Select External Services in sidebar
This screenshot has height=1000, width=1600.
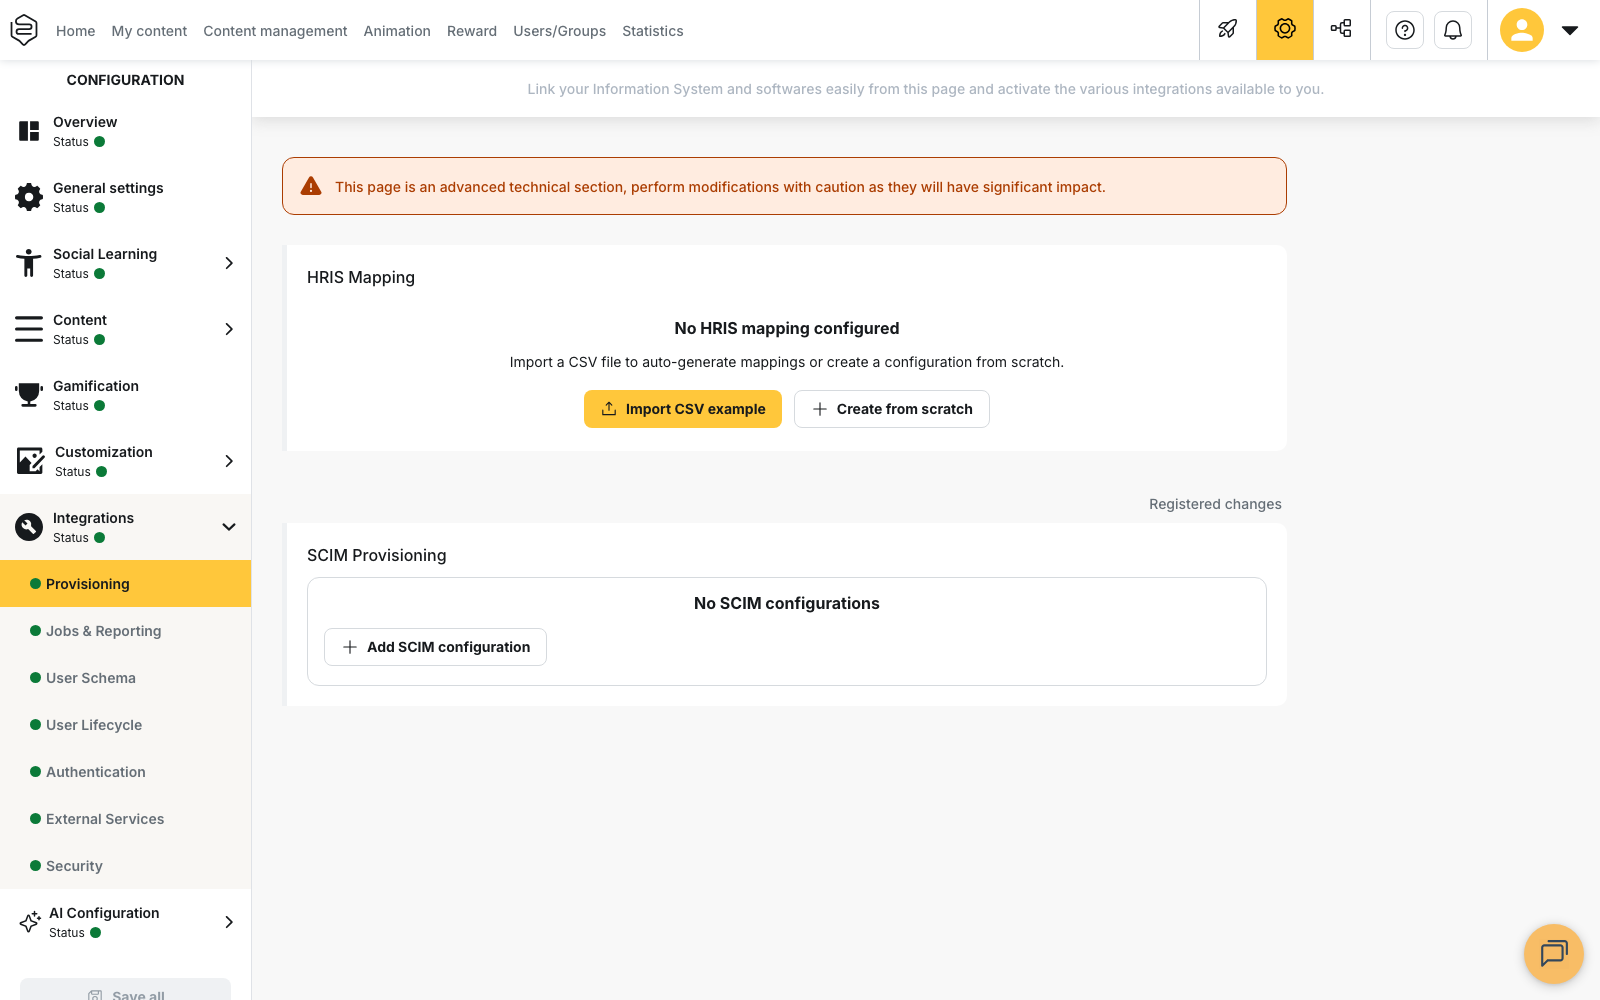125,819
